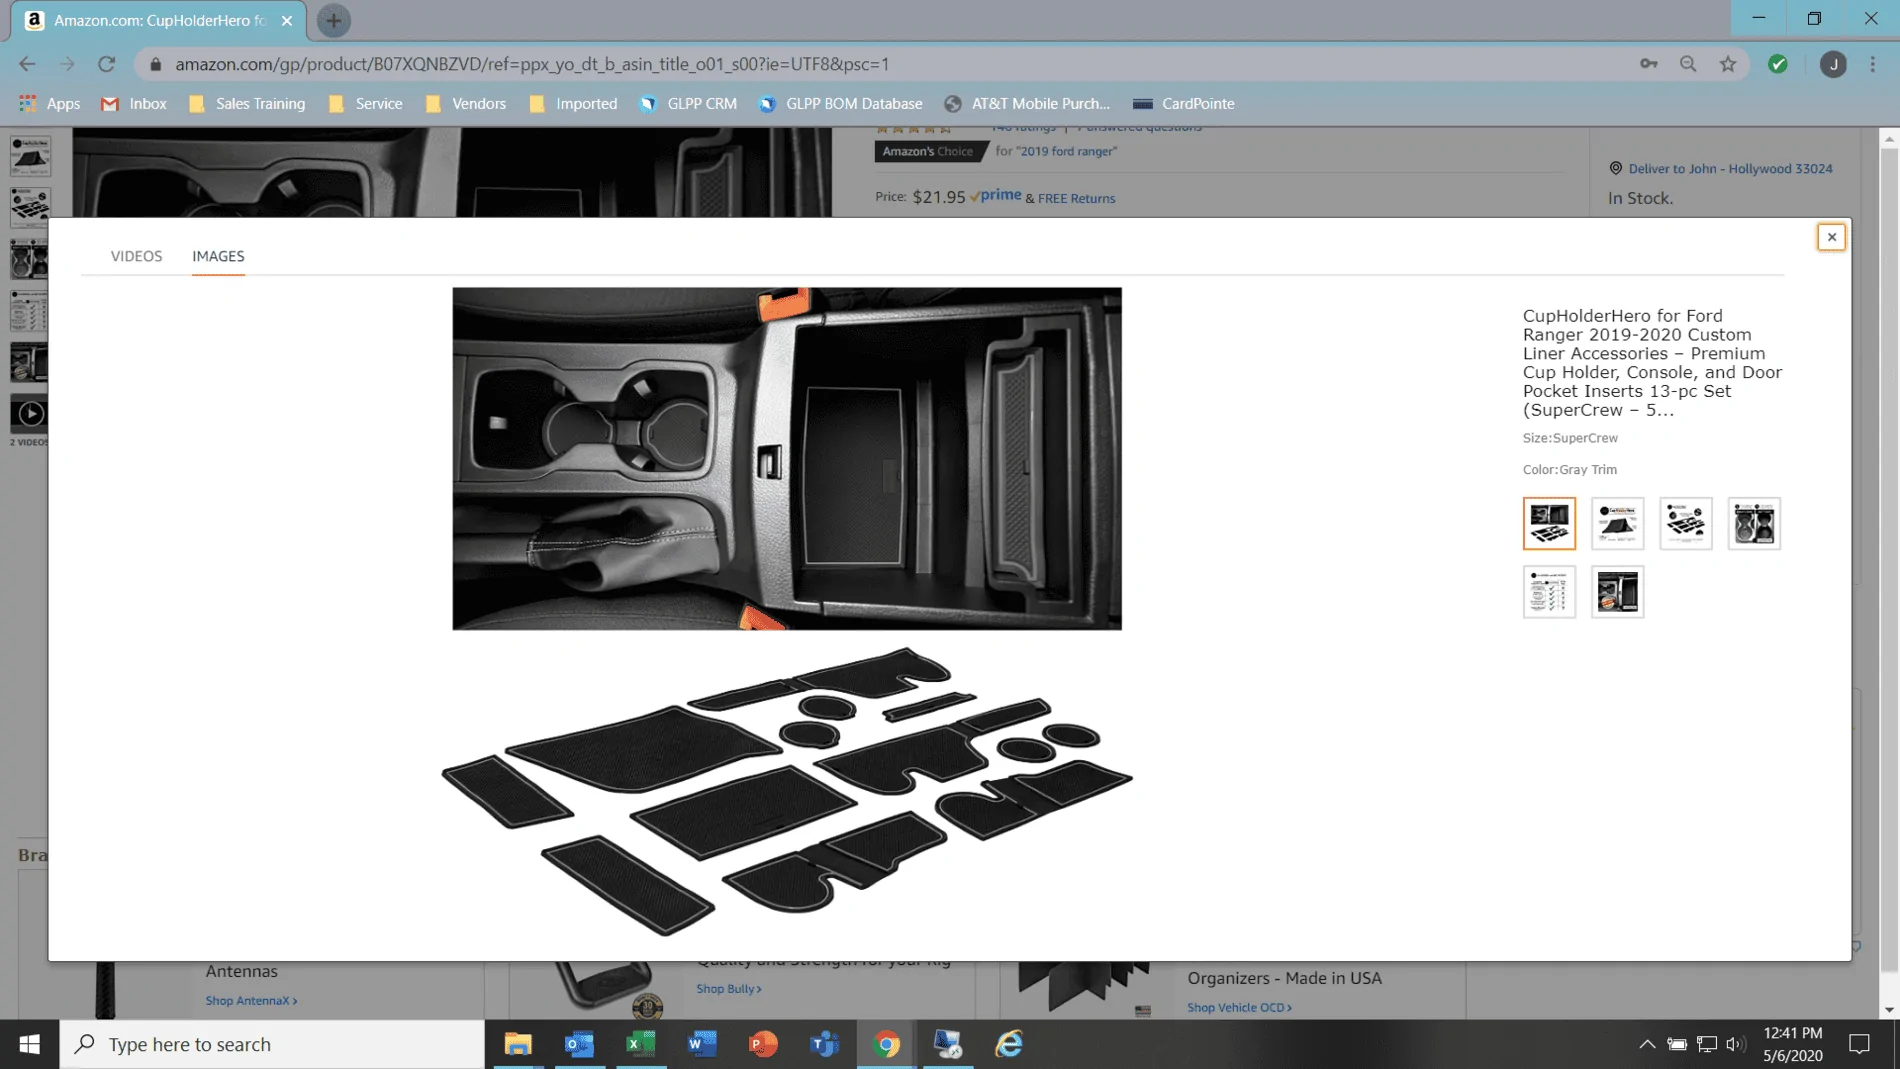This screenshot has width=1900, height=1069.
Task: Open battery status tray icon
Action: click(x=1677, y=1044)
